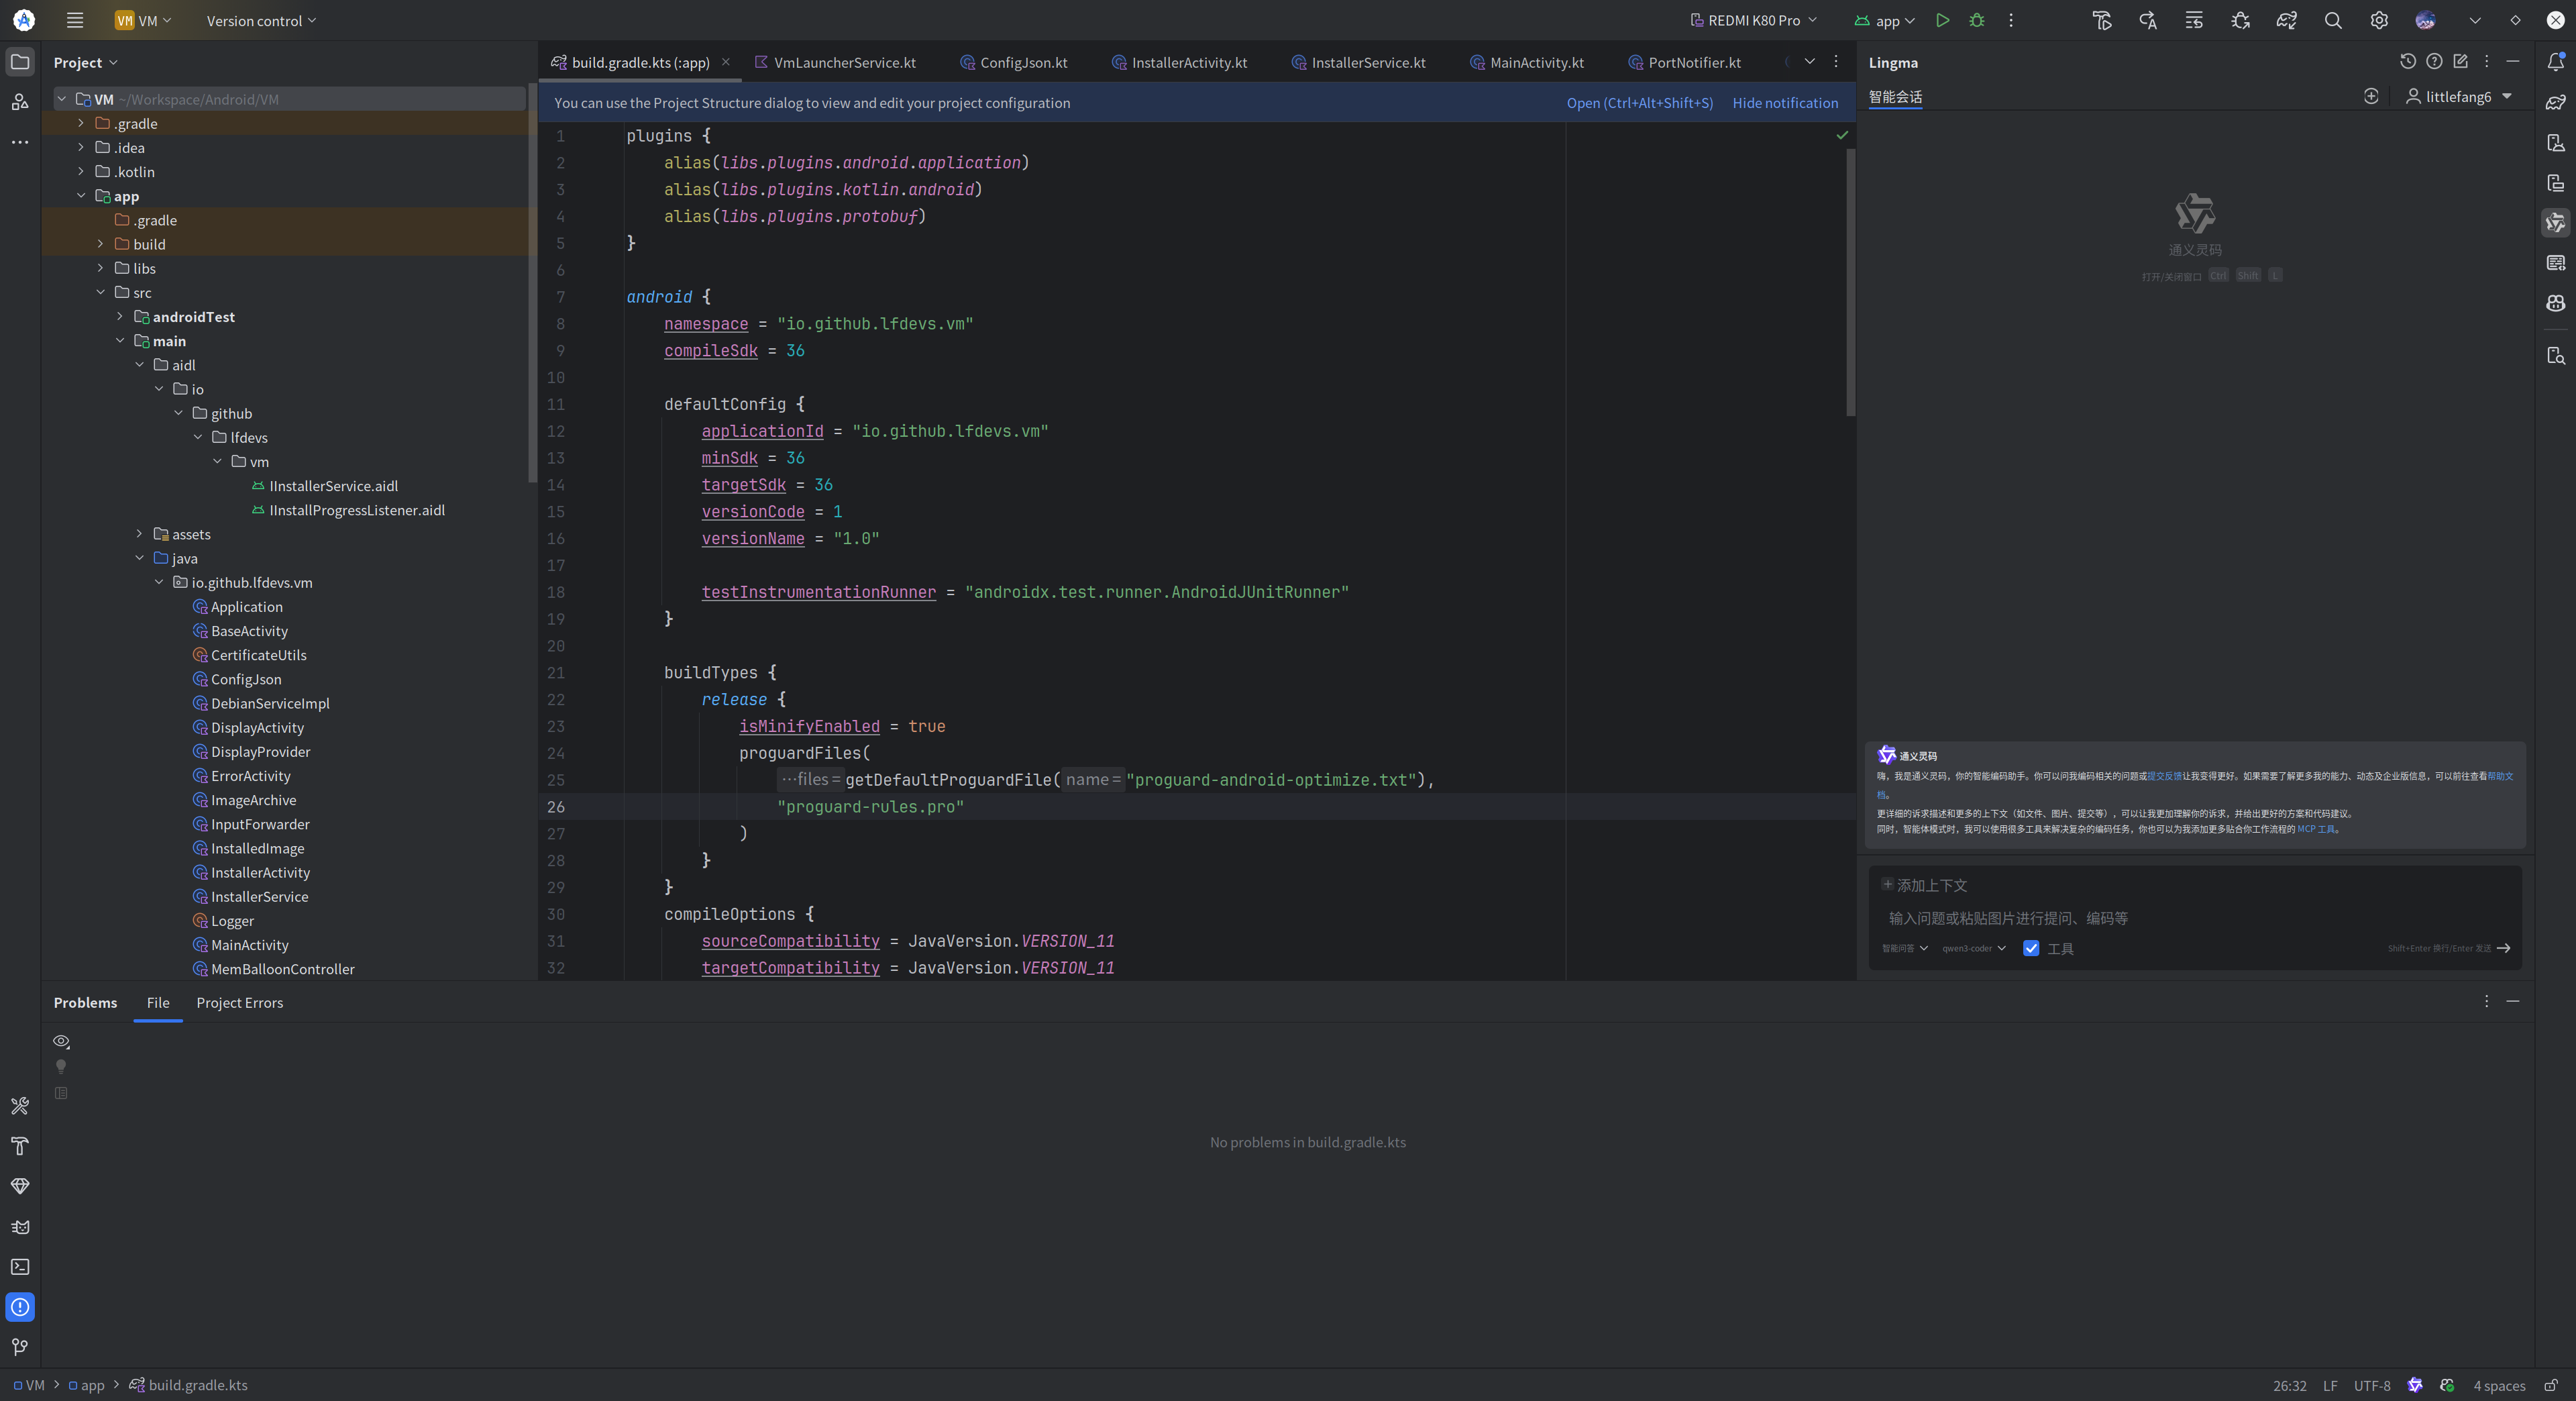Open Search Everywhere magnifier
The height and width of the screenshot is (1401, 2576).
point(2333,20)
